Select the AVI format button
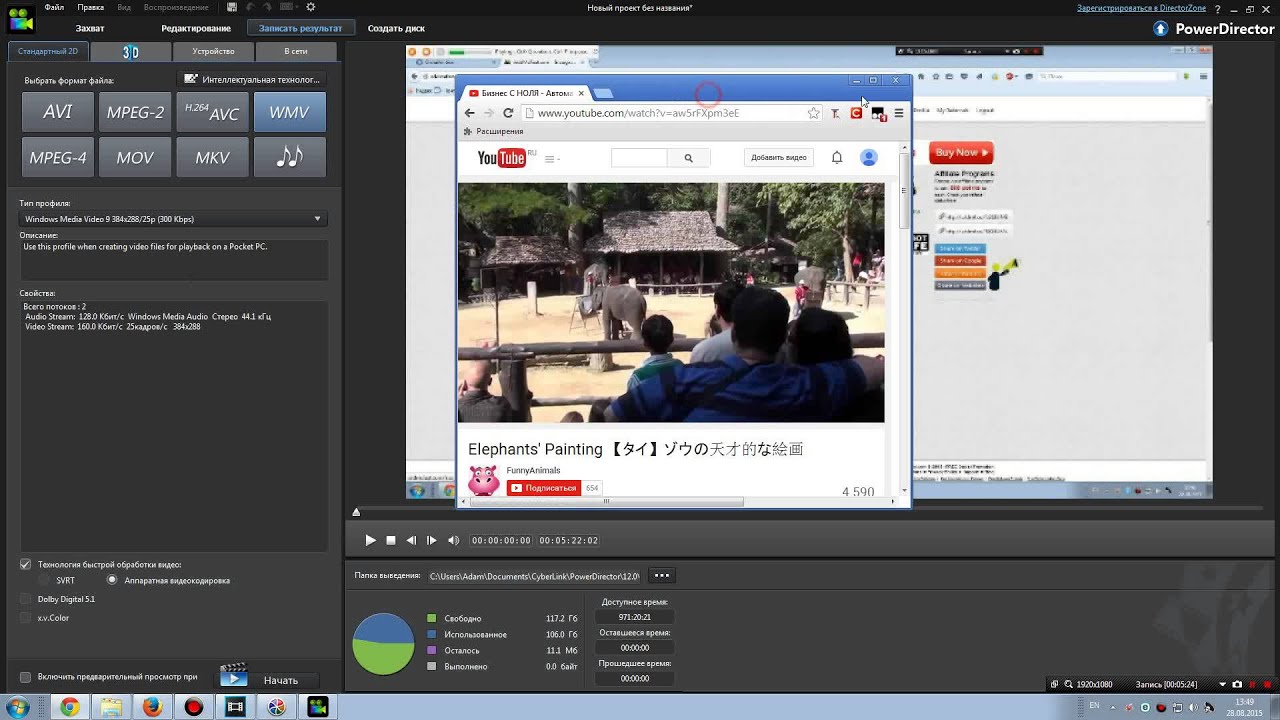The image size is (1280, 720). tap(58, 112)
